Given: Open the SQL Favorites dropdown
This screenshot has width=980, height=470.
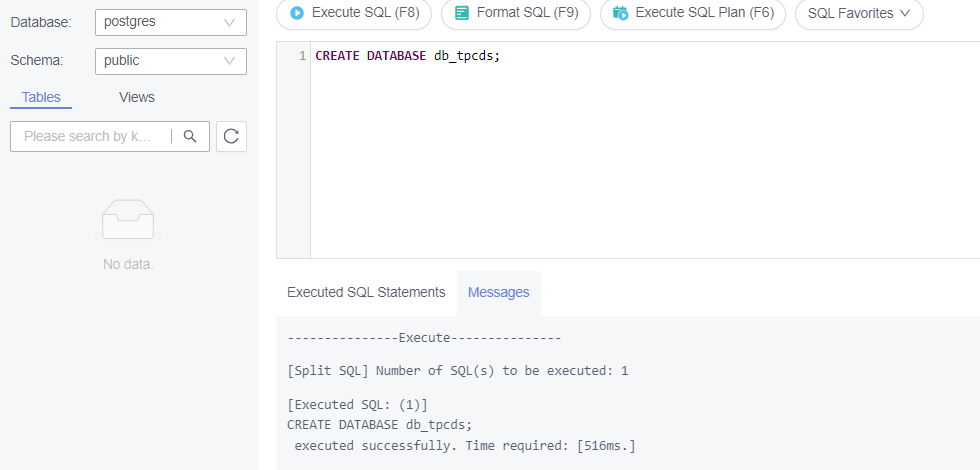Looking at the screenshot, I should [x=859, y=12].
